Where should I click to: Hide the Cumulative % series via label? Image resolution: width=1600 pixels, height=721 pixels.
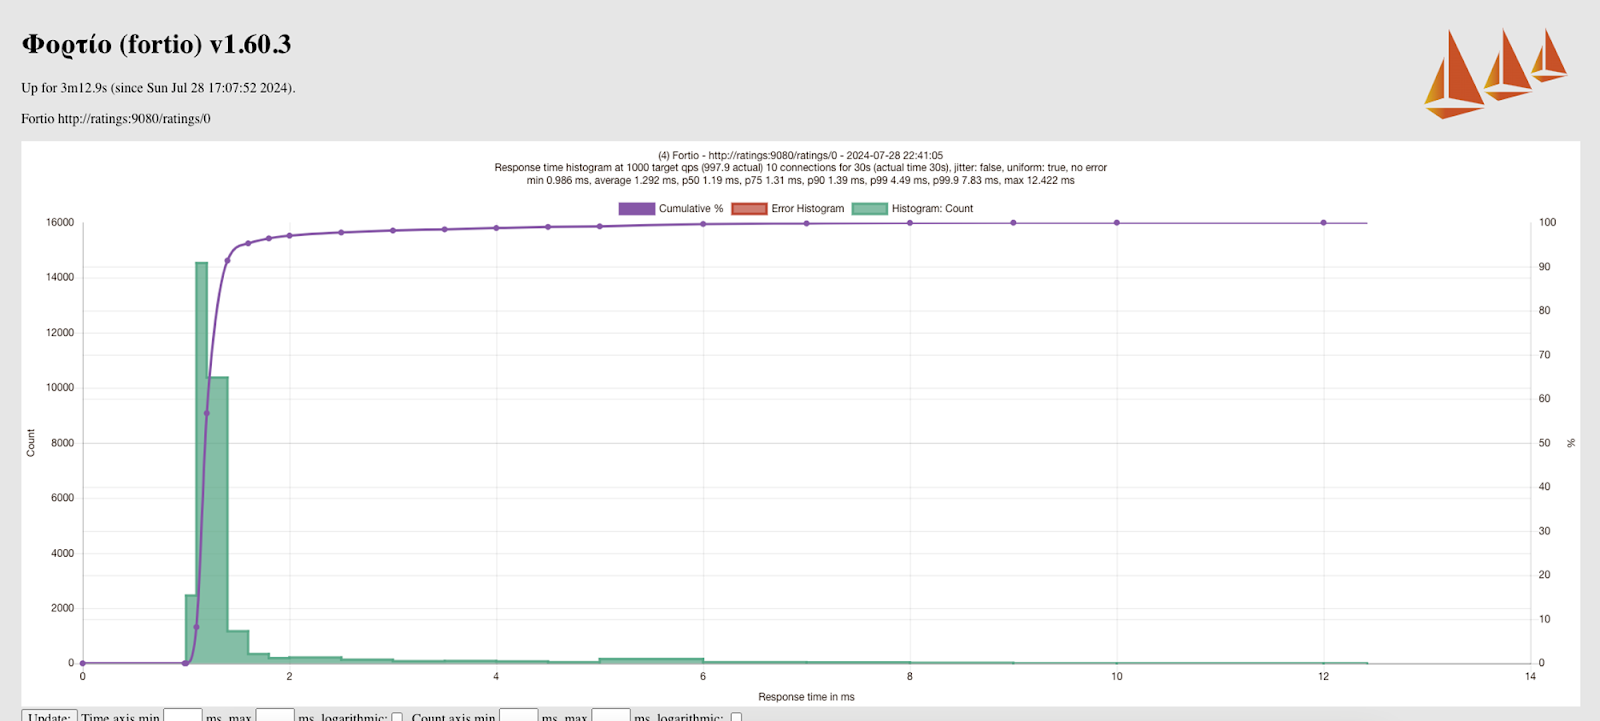(x=690, y=209)
